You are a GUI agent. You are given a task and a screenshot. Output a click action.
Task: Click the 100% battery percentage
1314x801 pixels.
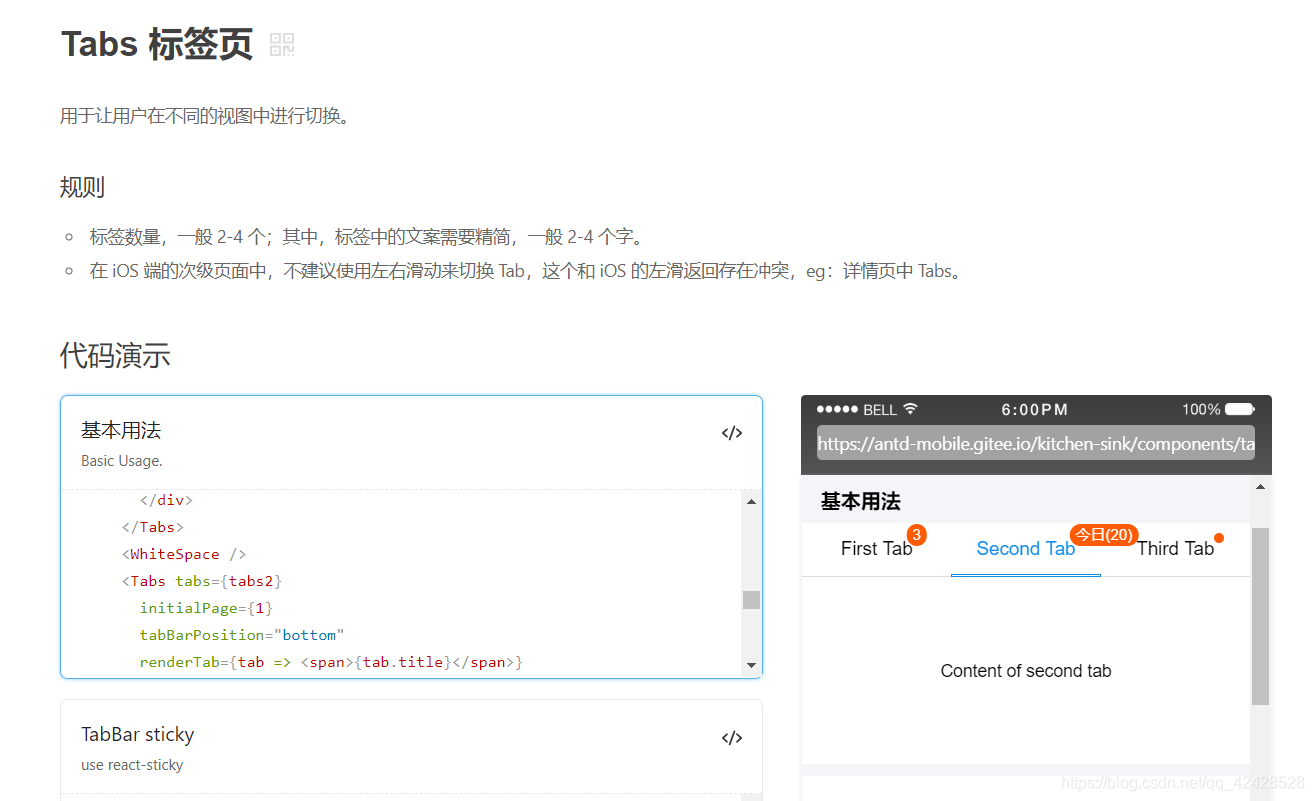pyautogui.click(x=1201, y=410)
